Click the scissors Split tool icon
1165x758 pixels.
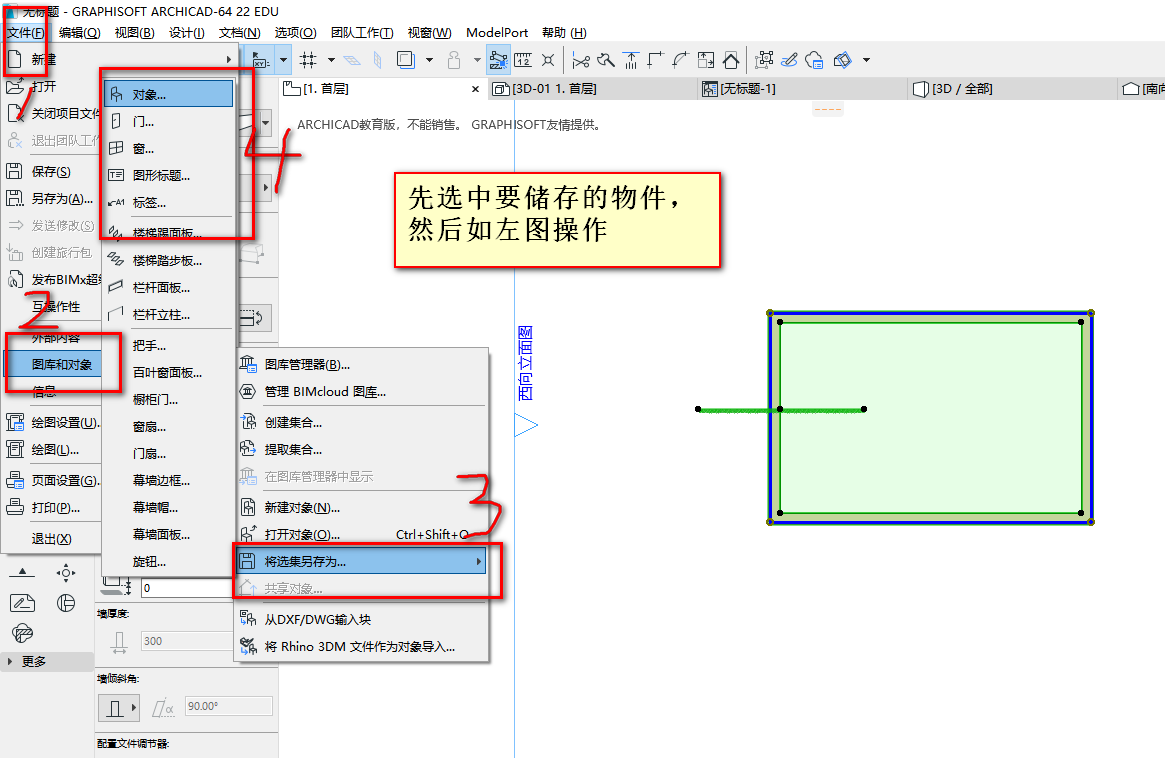[x=581, y=60]
